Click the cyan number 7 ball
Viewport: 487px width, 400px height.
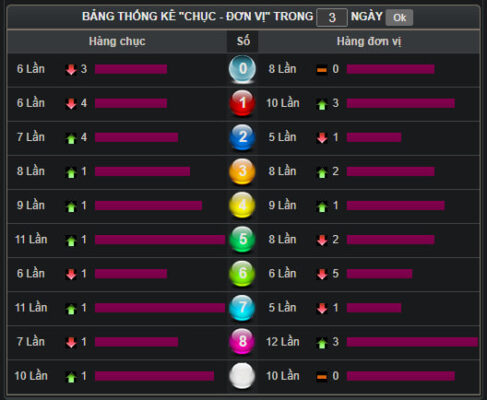pyautogui.click(x=242, y=308)
